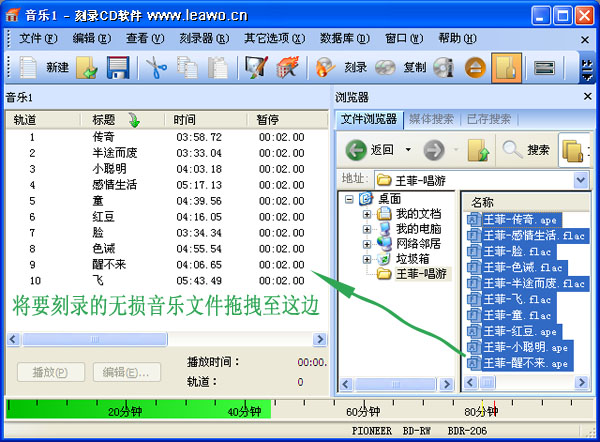Click the magnifier search button

coord(527,150)
